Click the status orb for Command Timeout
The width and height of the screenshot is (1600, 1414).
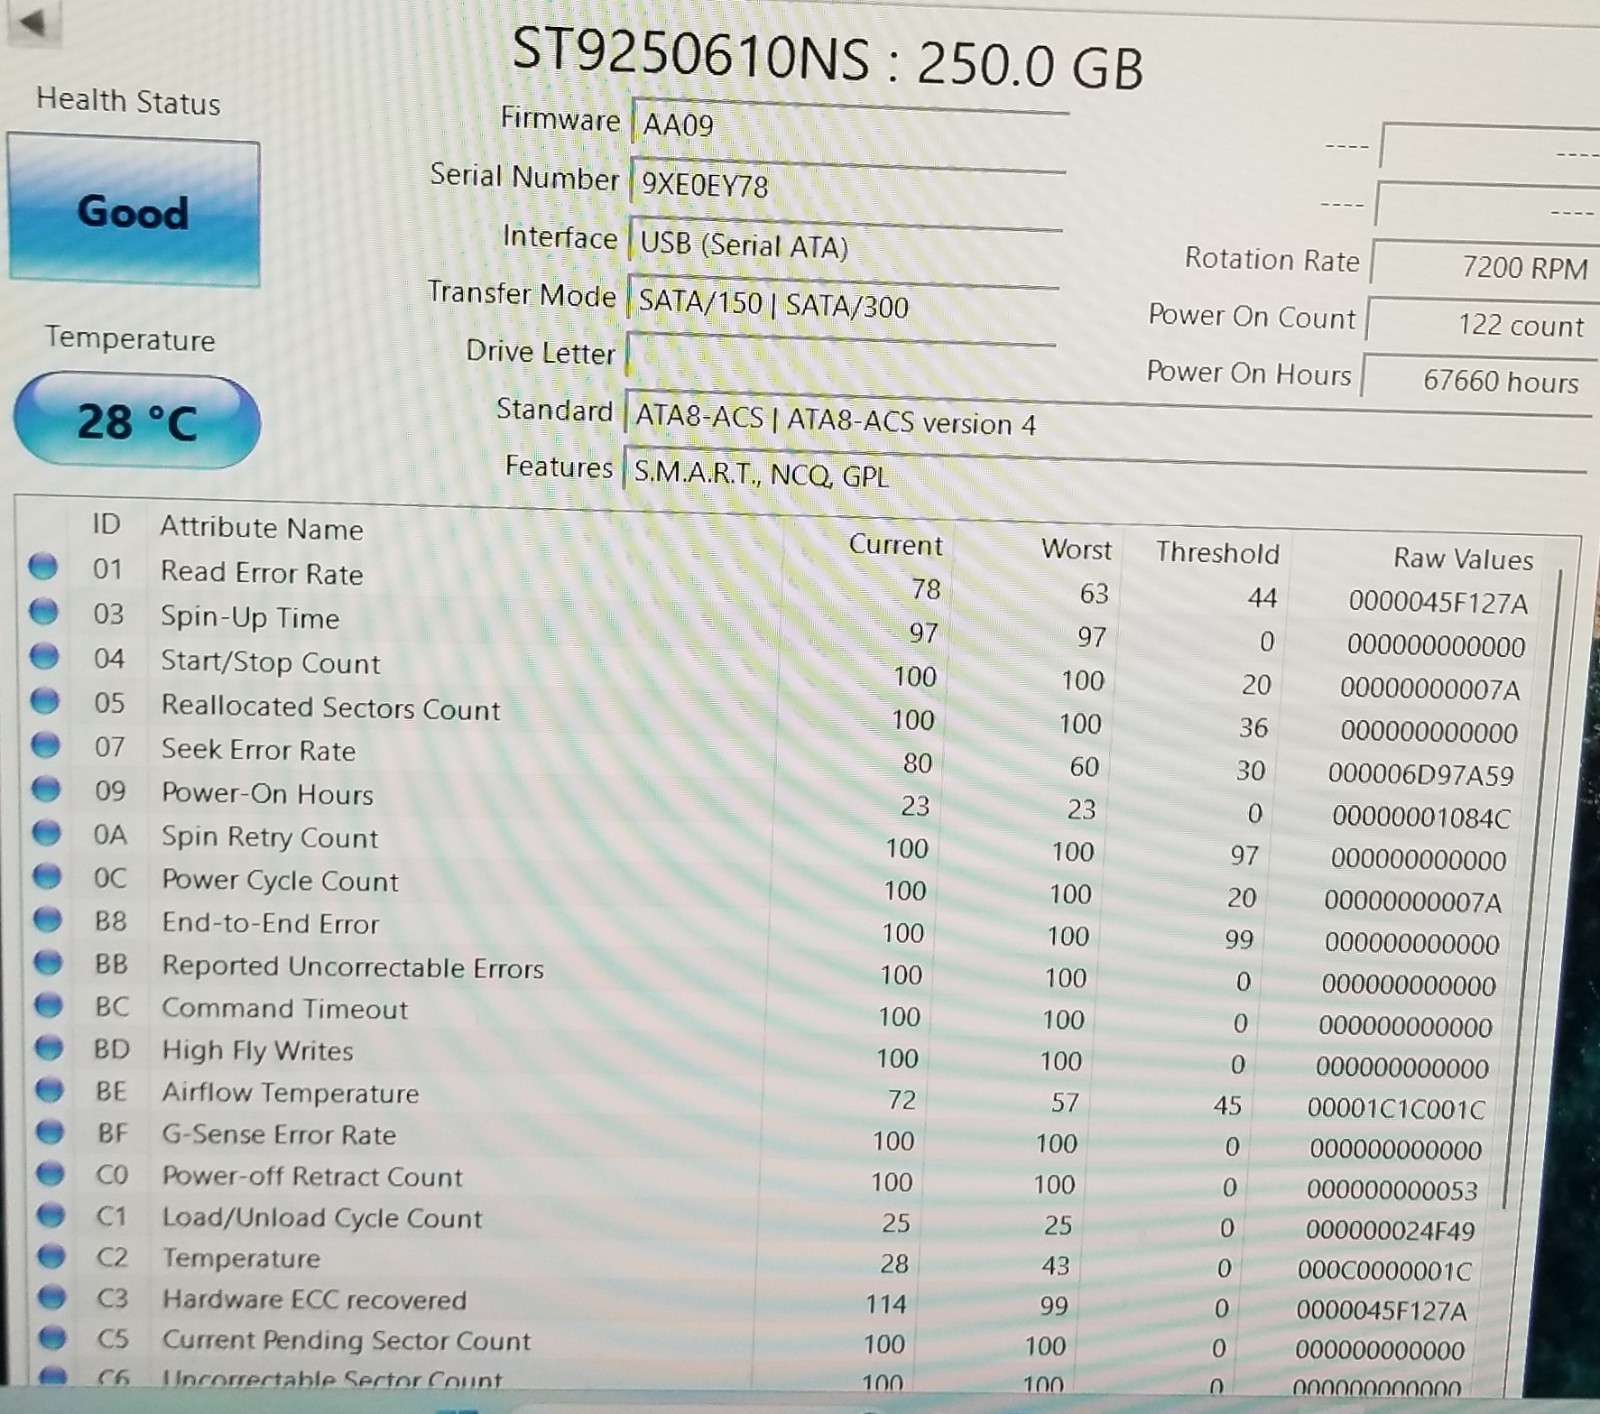49,1005
